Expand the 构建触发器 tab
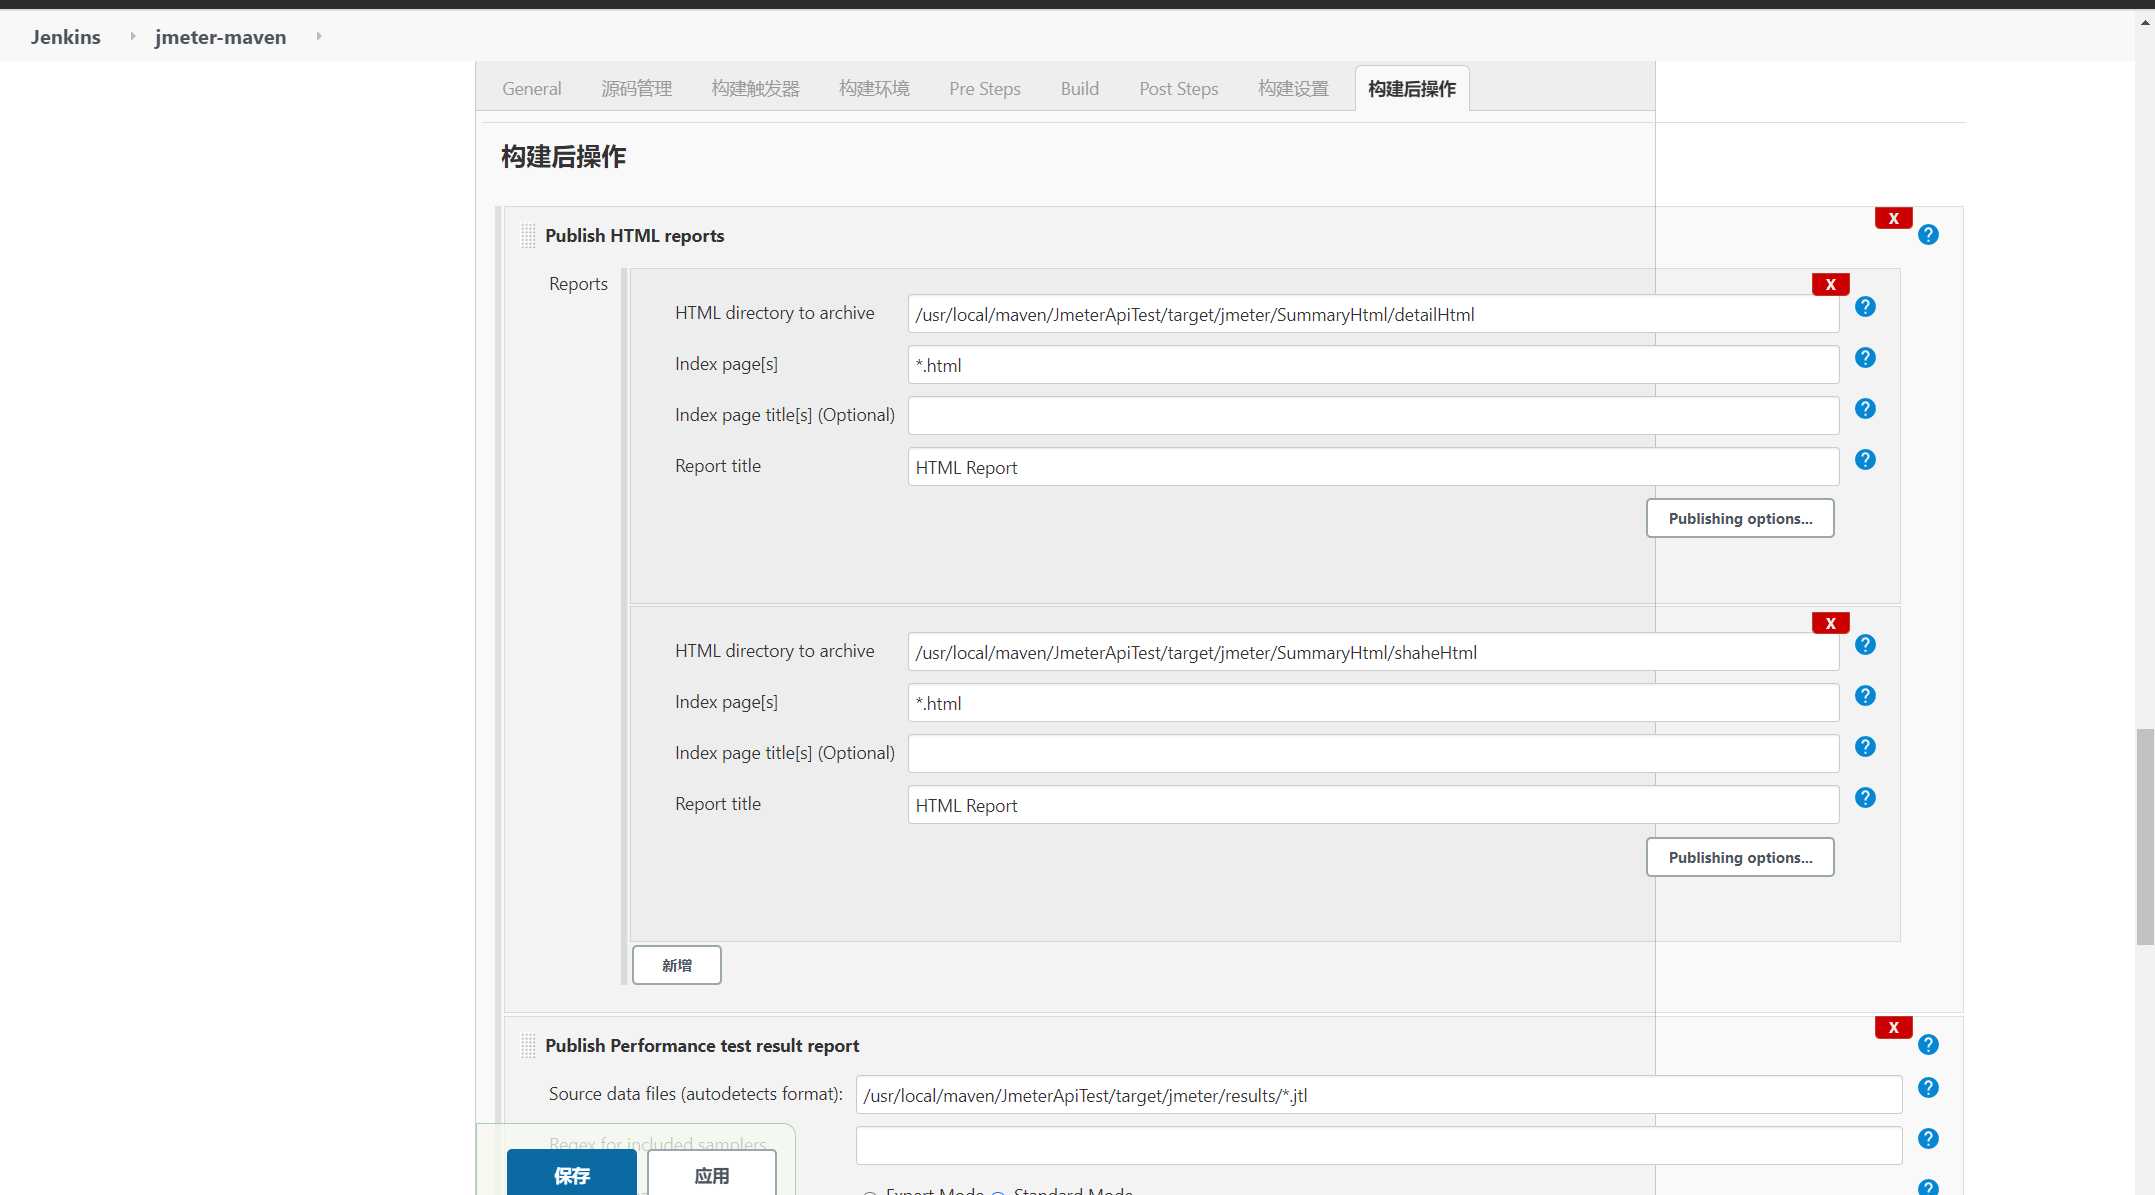This screenshot has height=1195, width=2155. (x=756, y=88)
